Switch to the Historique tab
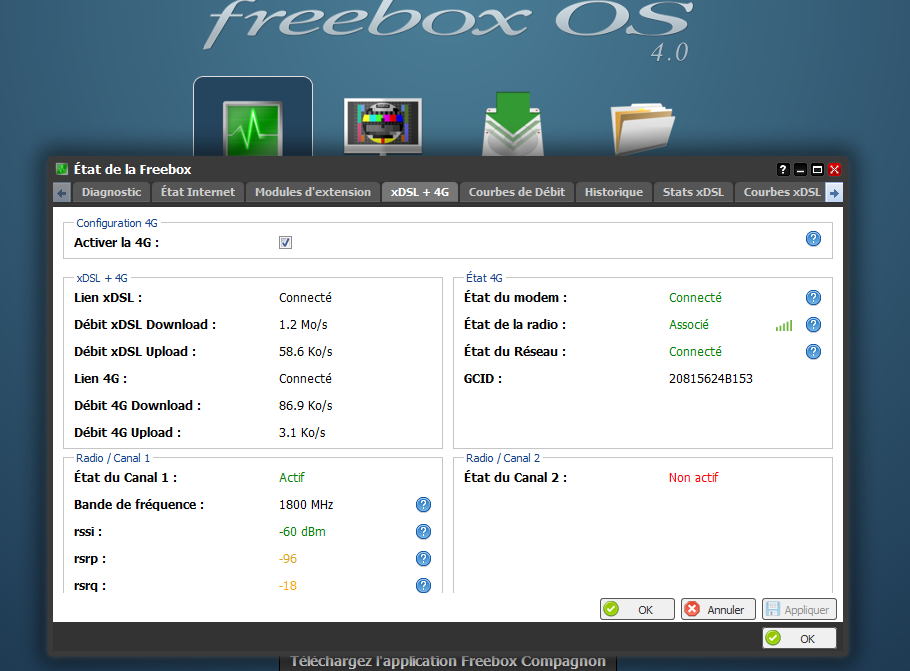The width and height of the screenshot is (910, 671). tap(613, 192)
